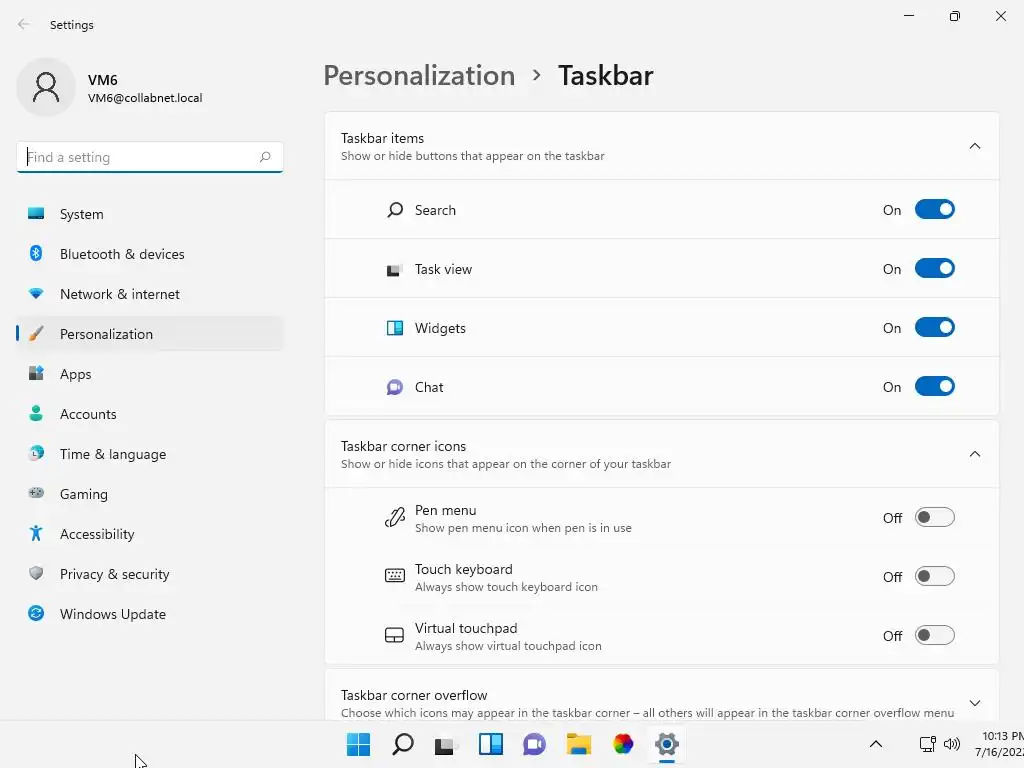Click the VM6 user avatar icon
Image resolution: width=1024 pixels, height=768 pixels.
click(46, 87)
